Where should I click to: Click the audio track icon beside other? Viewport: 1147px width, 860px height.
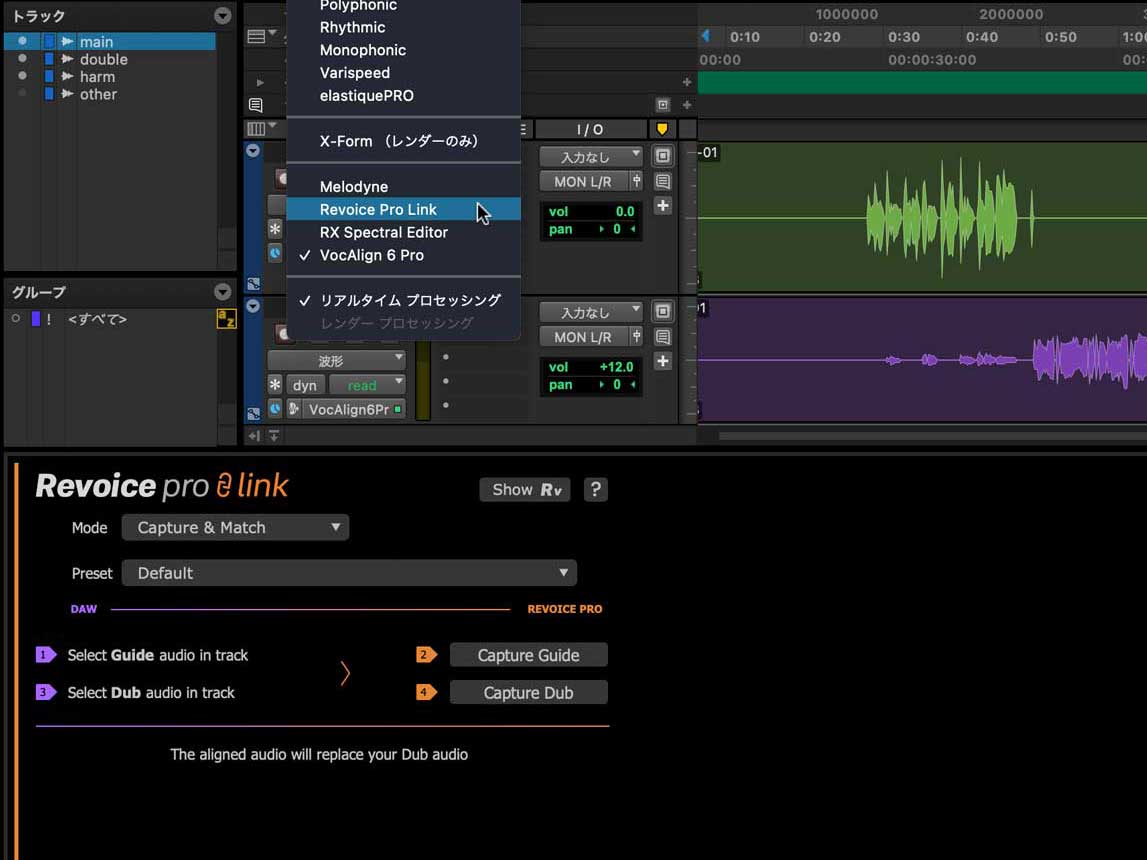click(67, 94)
